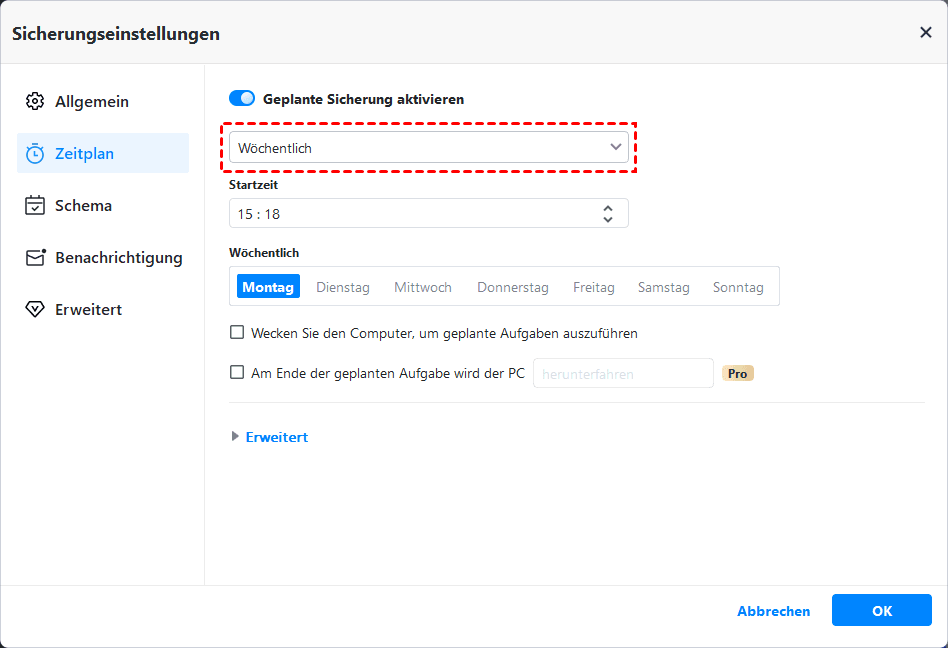The image size is (948, 648).
Task: Click the Startzeit time input field
Action: pos(410,214)
